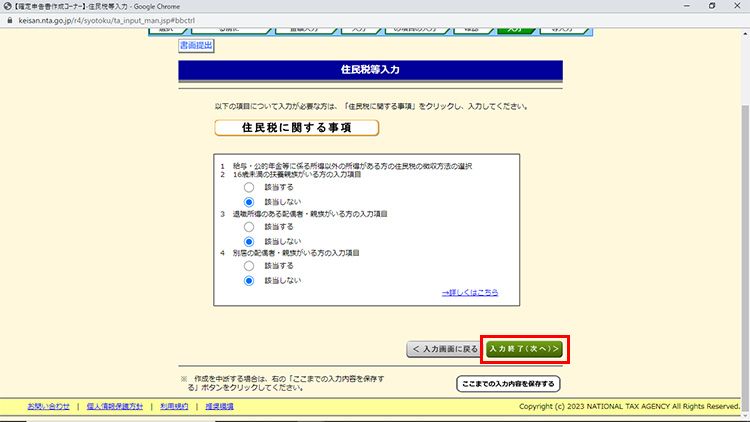Open the 個人情報保護方針 footer link
Viewport: 750px width, 422px height.
(115, 407)
